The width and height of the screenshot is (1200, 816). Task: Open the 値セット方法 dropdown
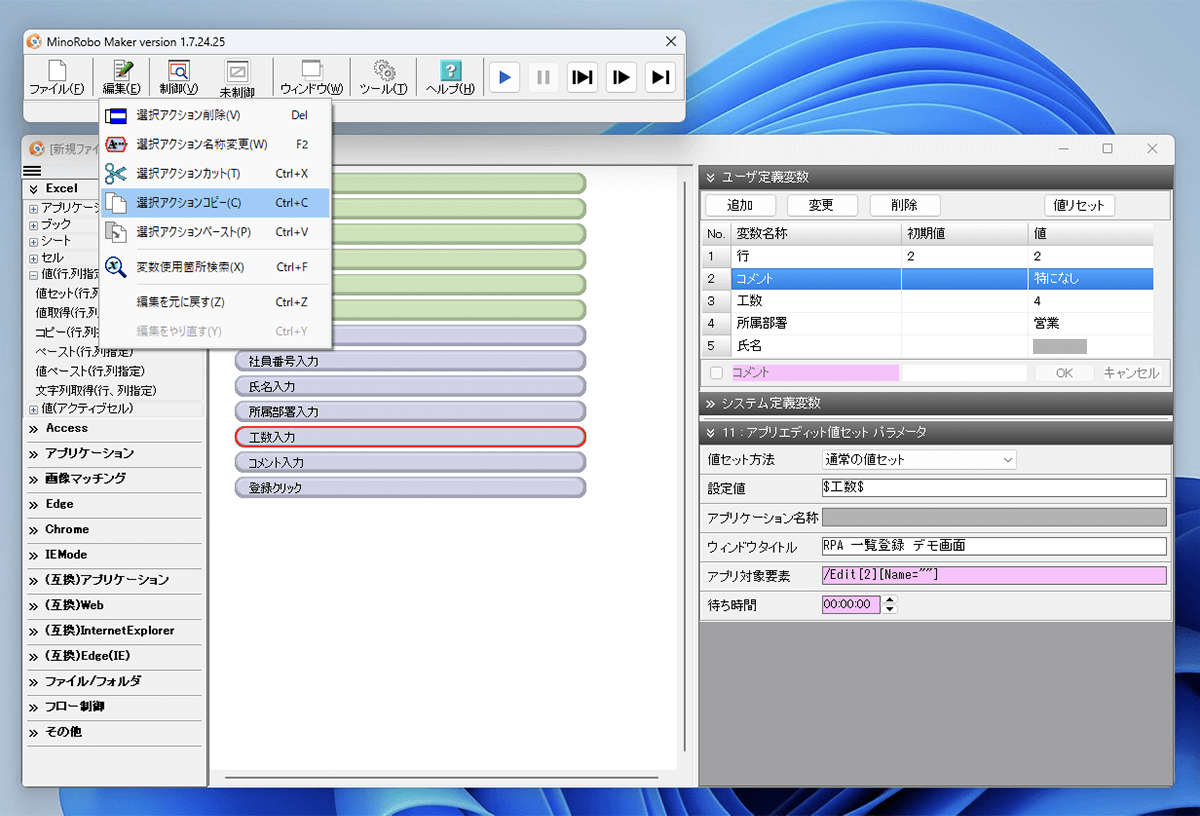point(919,460)
